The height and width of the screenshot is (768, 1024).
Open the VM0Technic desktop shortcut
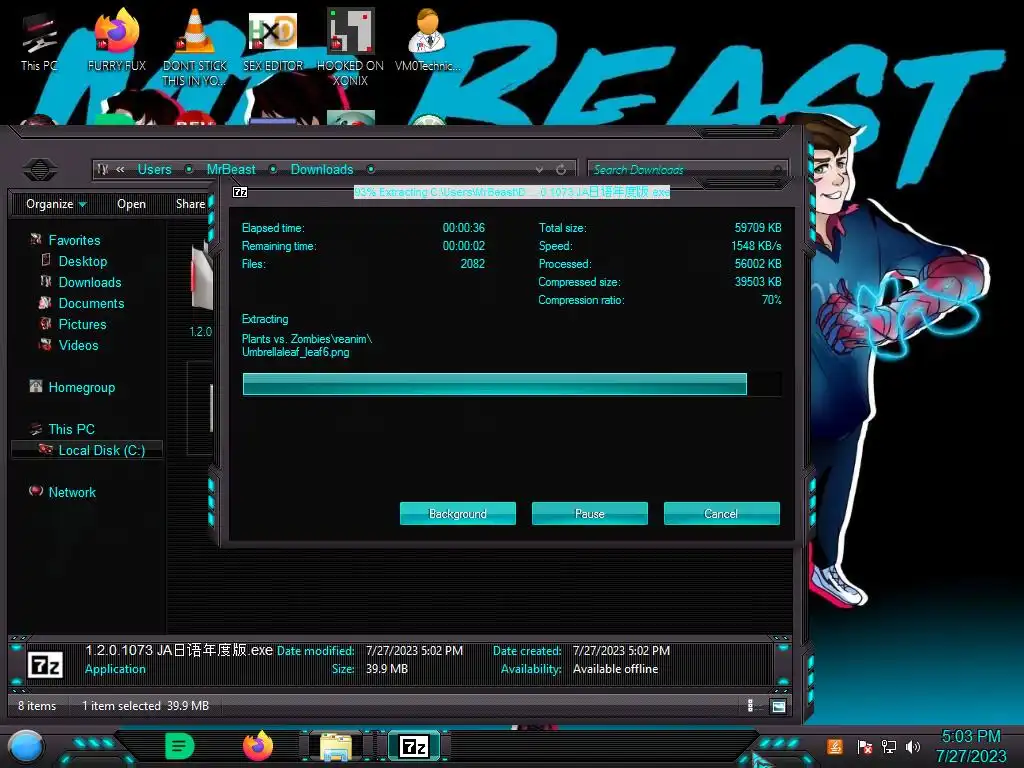pyautogui.click(x=427, y=42)
